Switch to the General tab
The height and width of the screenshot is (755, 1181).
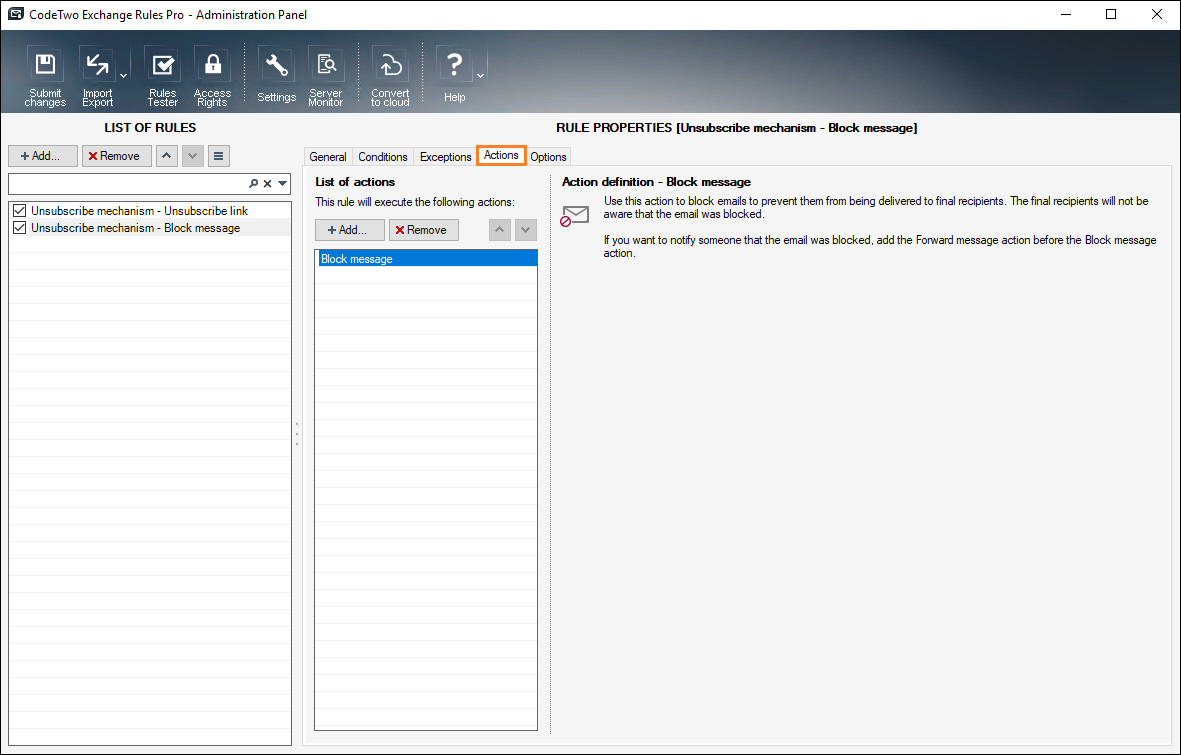tap(328, 157)
